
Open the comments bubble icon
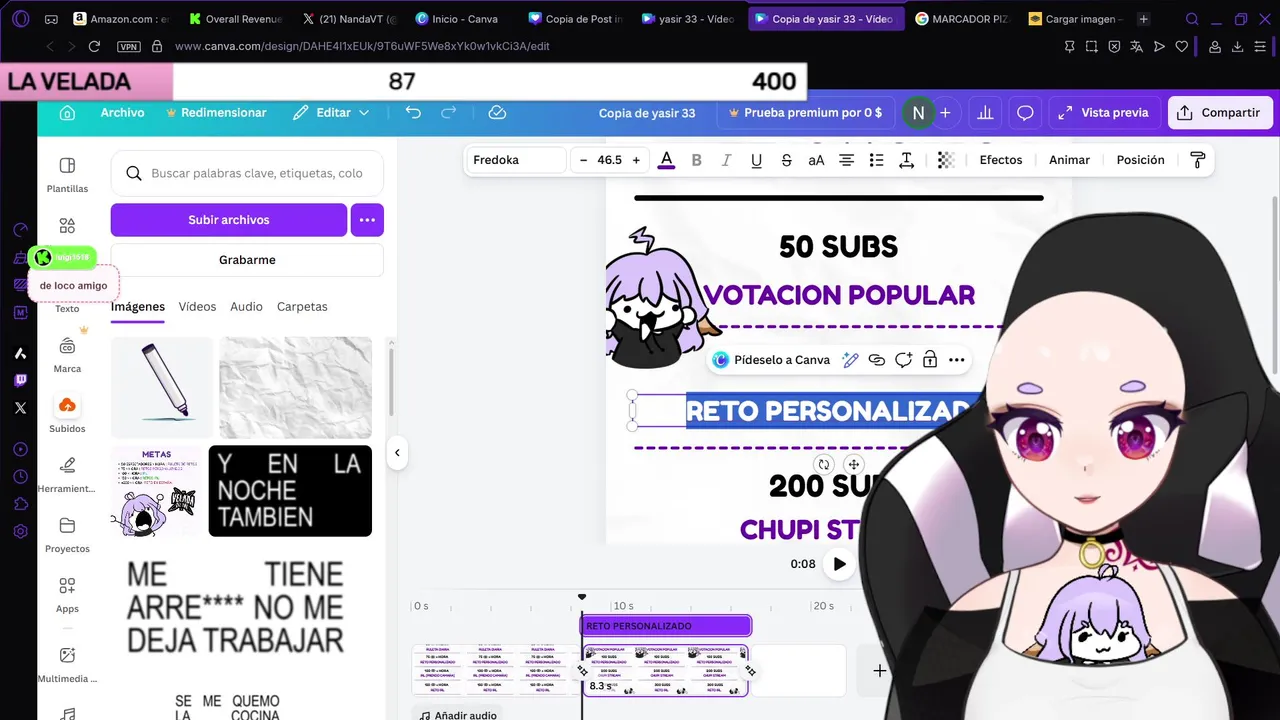1025,113
